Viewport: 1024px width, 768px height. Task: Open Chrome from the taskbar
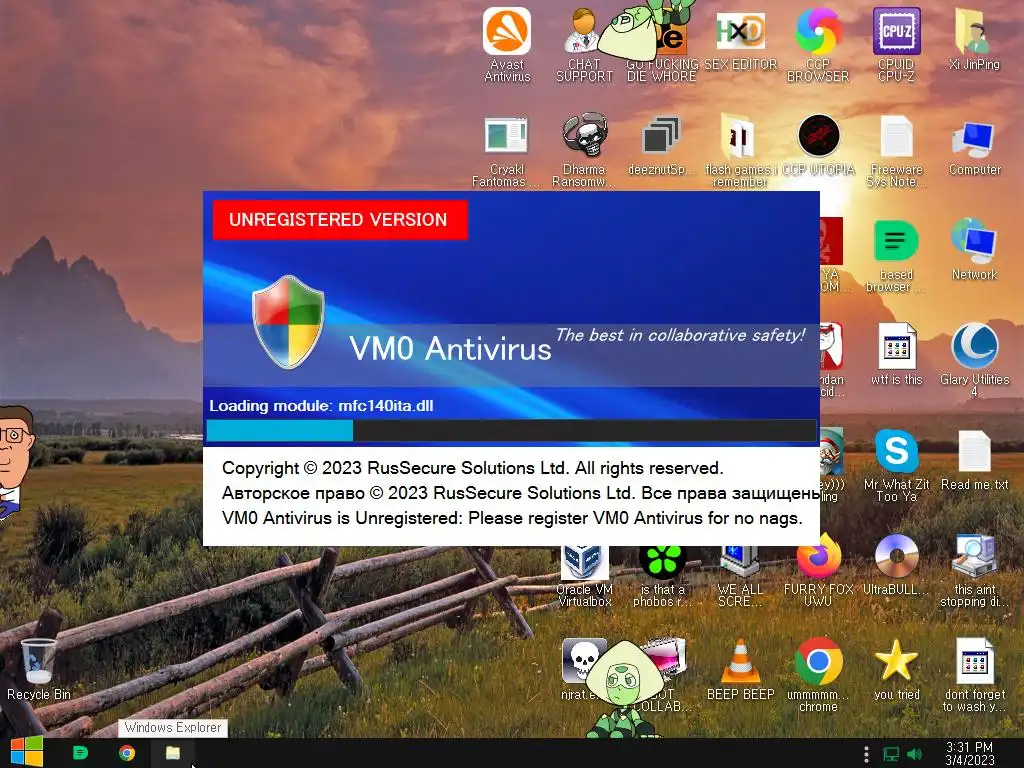tap(127, 753)
